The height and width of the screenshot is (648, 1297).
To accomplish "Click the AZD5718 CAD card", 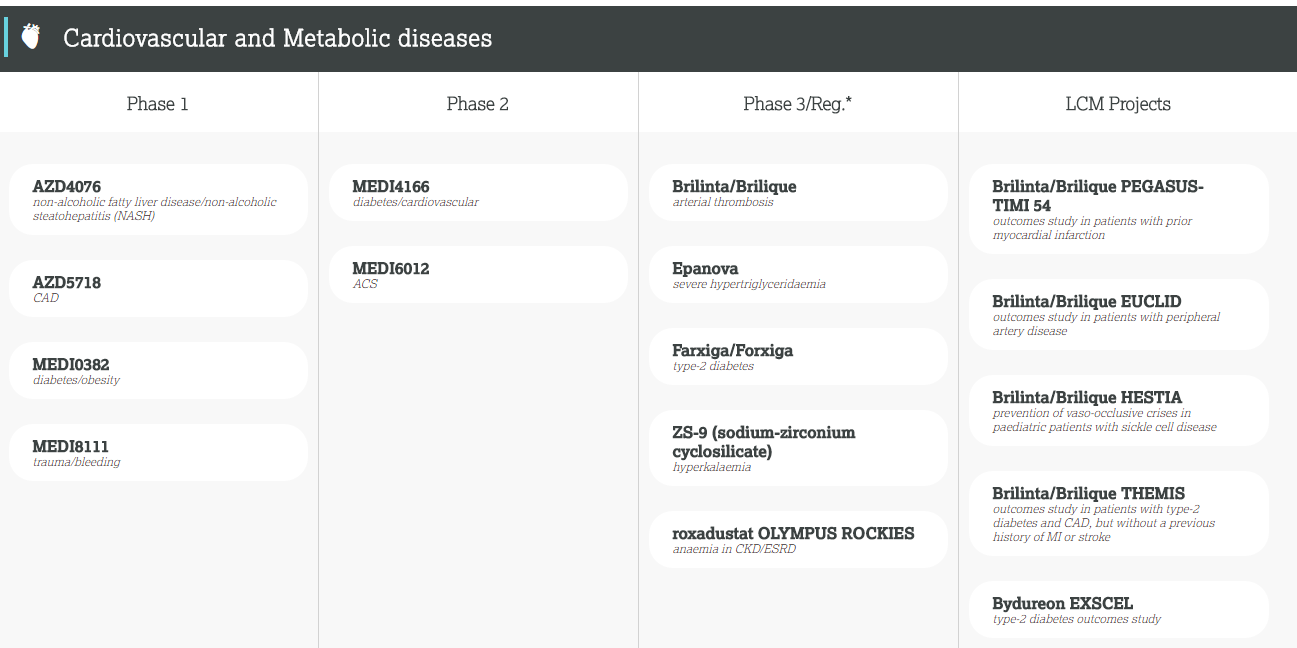I will pos(158,289).
